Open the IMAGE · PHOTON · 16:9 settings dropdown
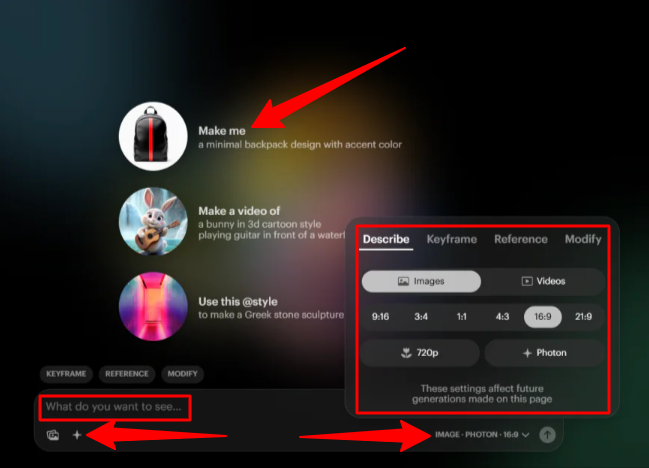Viewport: 649px width, 468px height. coord(482,435)
